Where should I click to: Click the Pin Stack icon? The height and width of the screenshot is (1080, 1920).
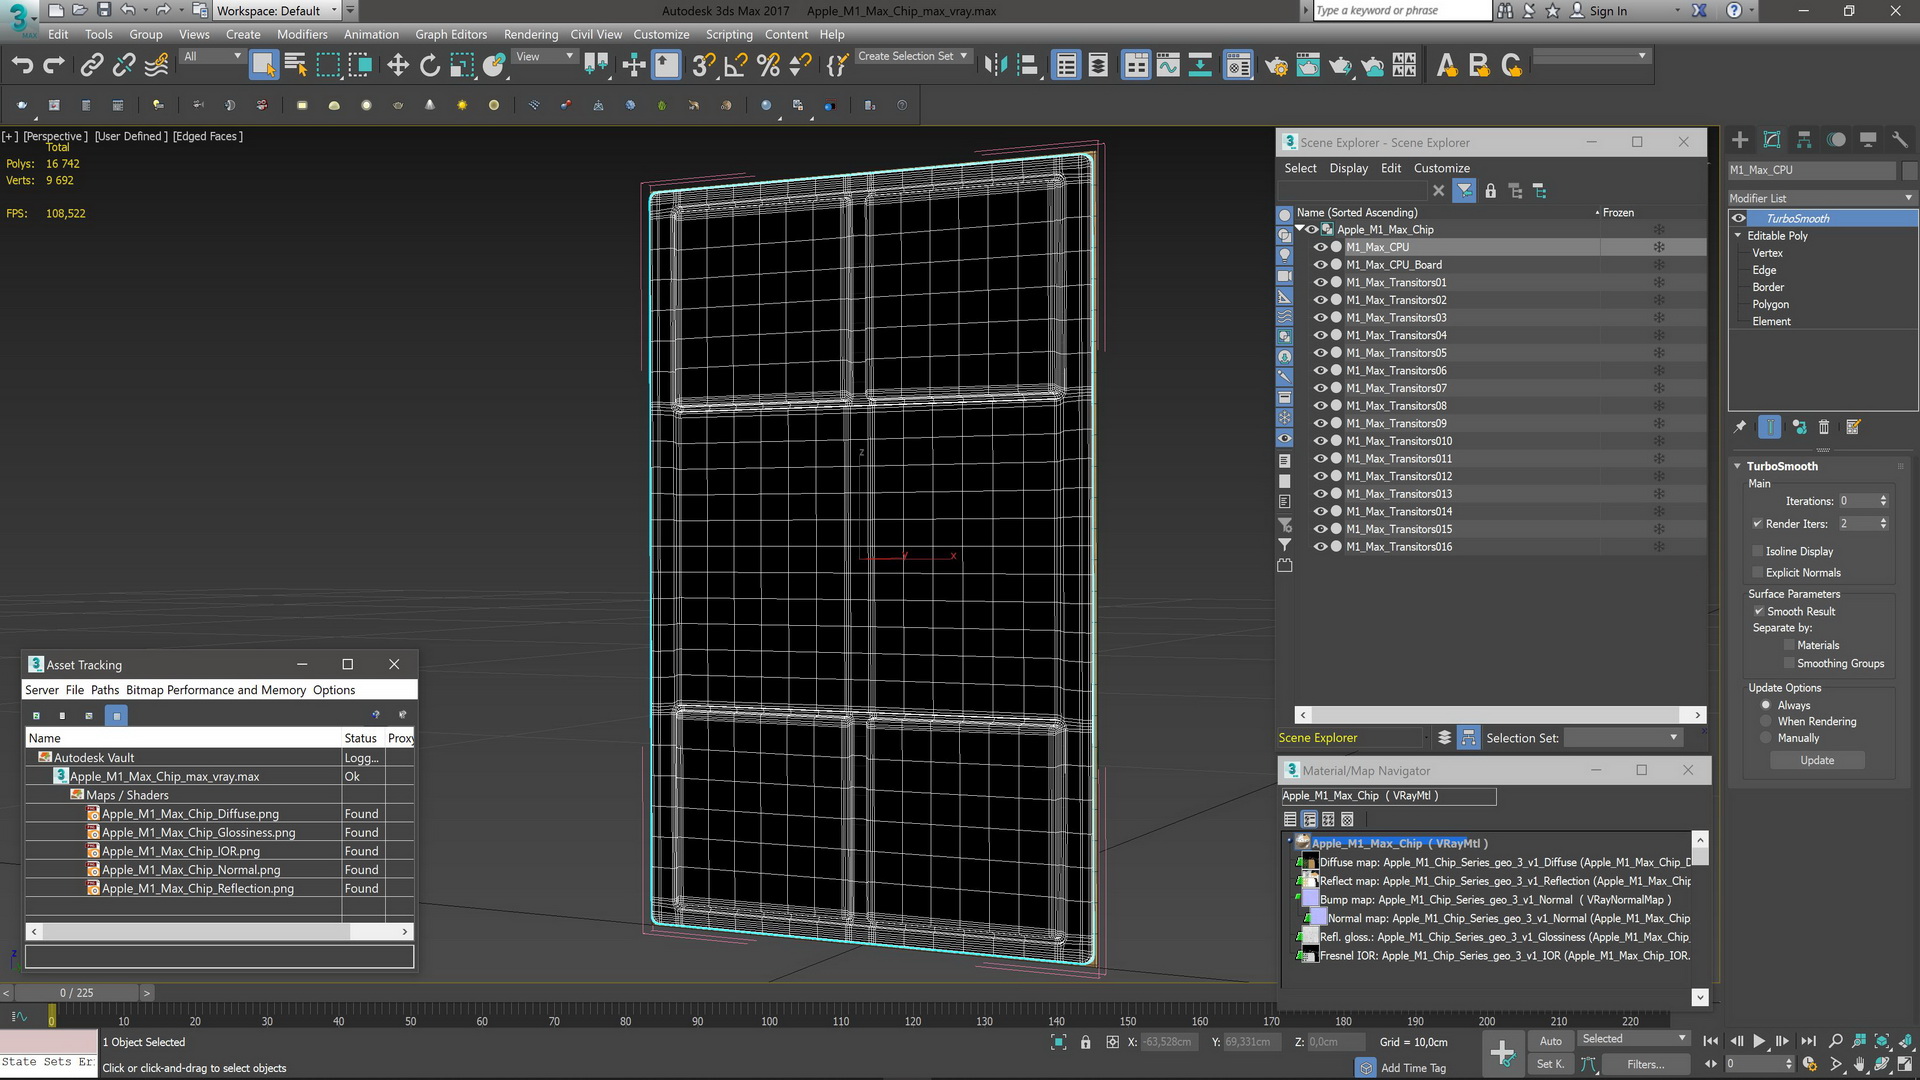[1740, 427]
